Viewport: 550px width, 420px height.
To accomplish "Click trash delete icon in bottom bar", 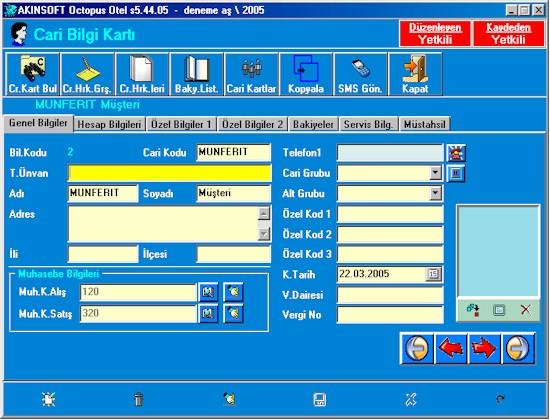I will point(139,399).
